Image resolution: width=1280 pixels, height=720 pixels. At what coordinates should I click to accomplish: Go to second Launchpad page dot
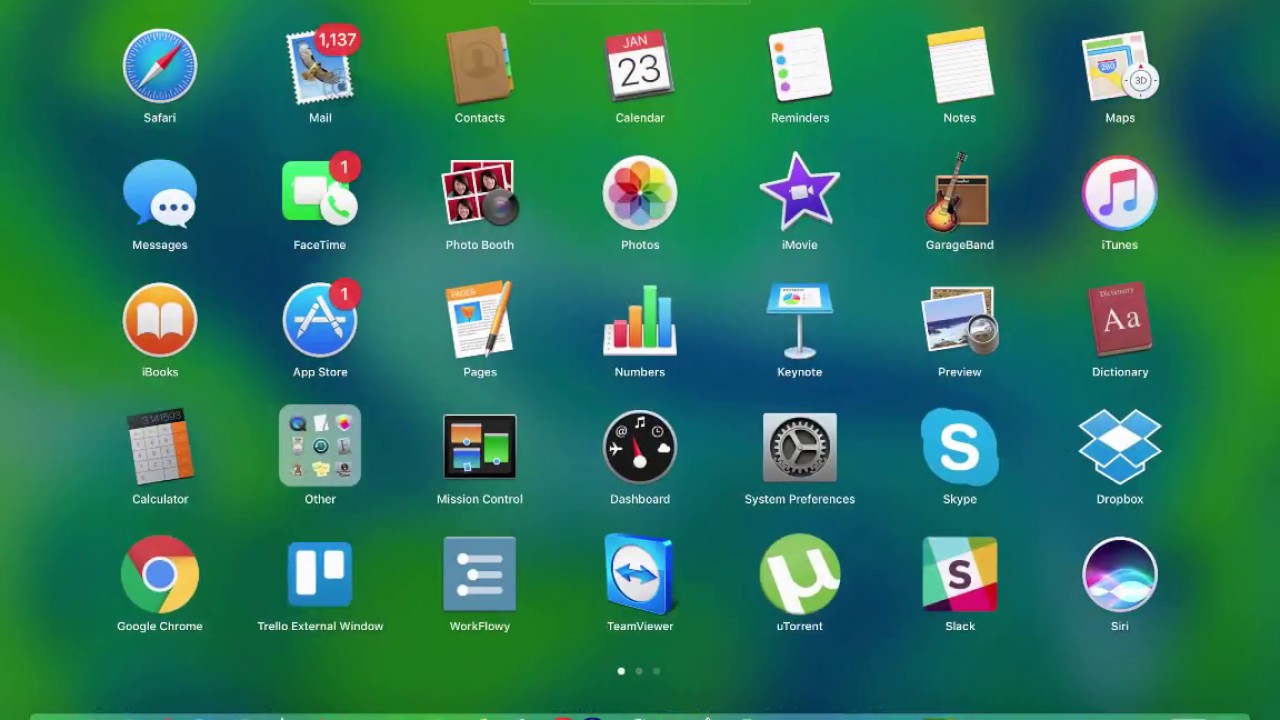[639, 671]
